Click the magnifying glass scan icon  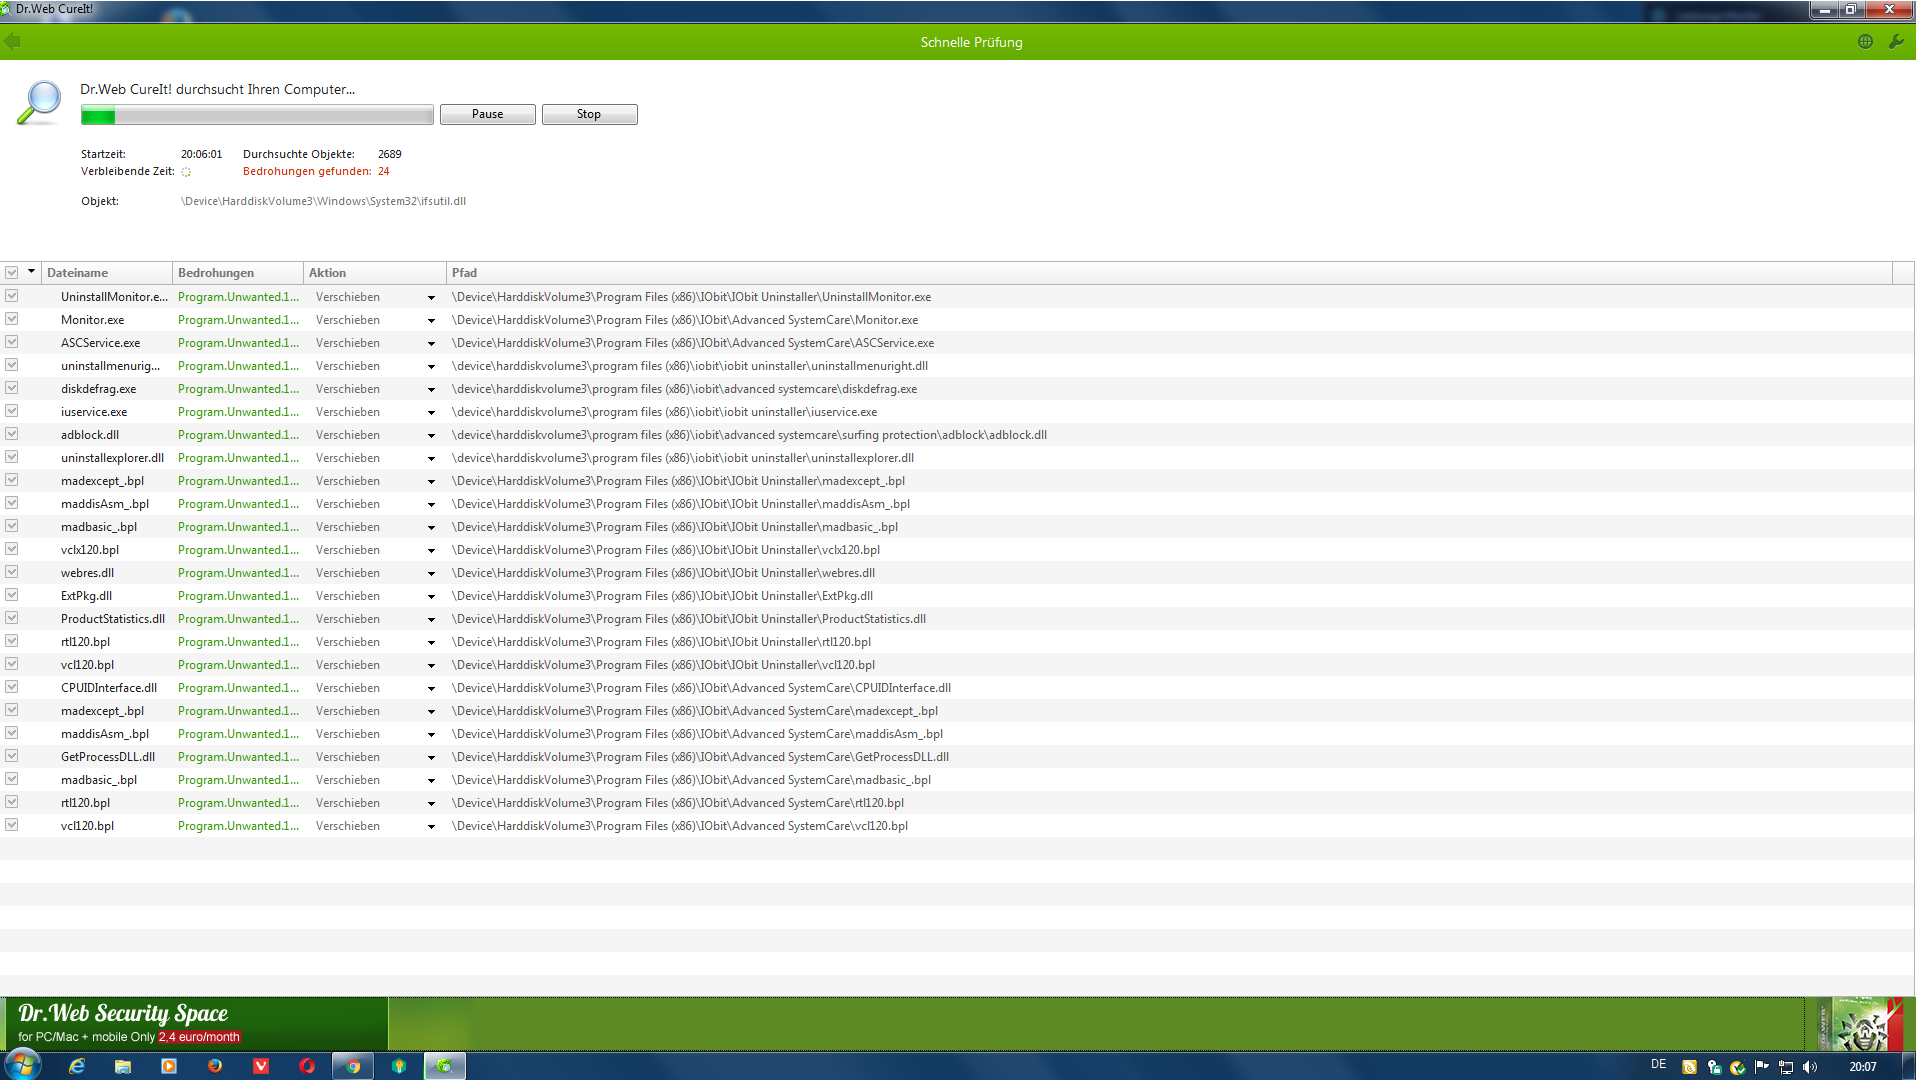point(40,103)
